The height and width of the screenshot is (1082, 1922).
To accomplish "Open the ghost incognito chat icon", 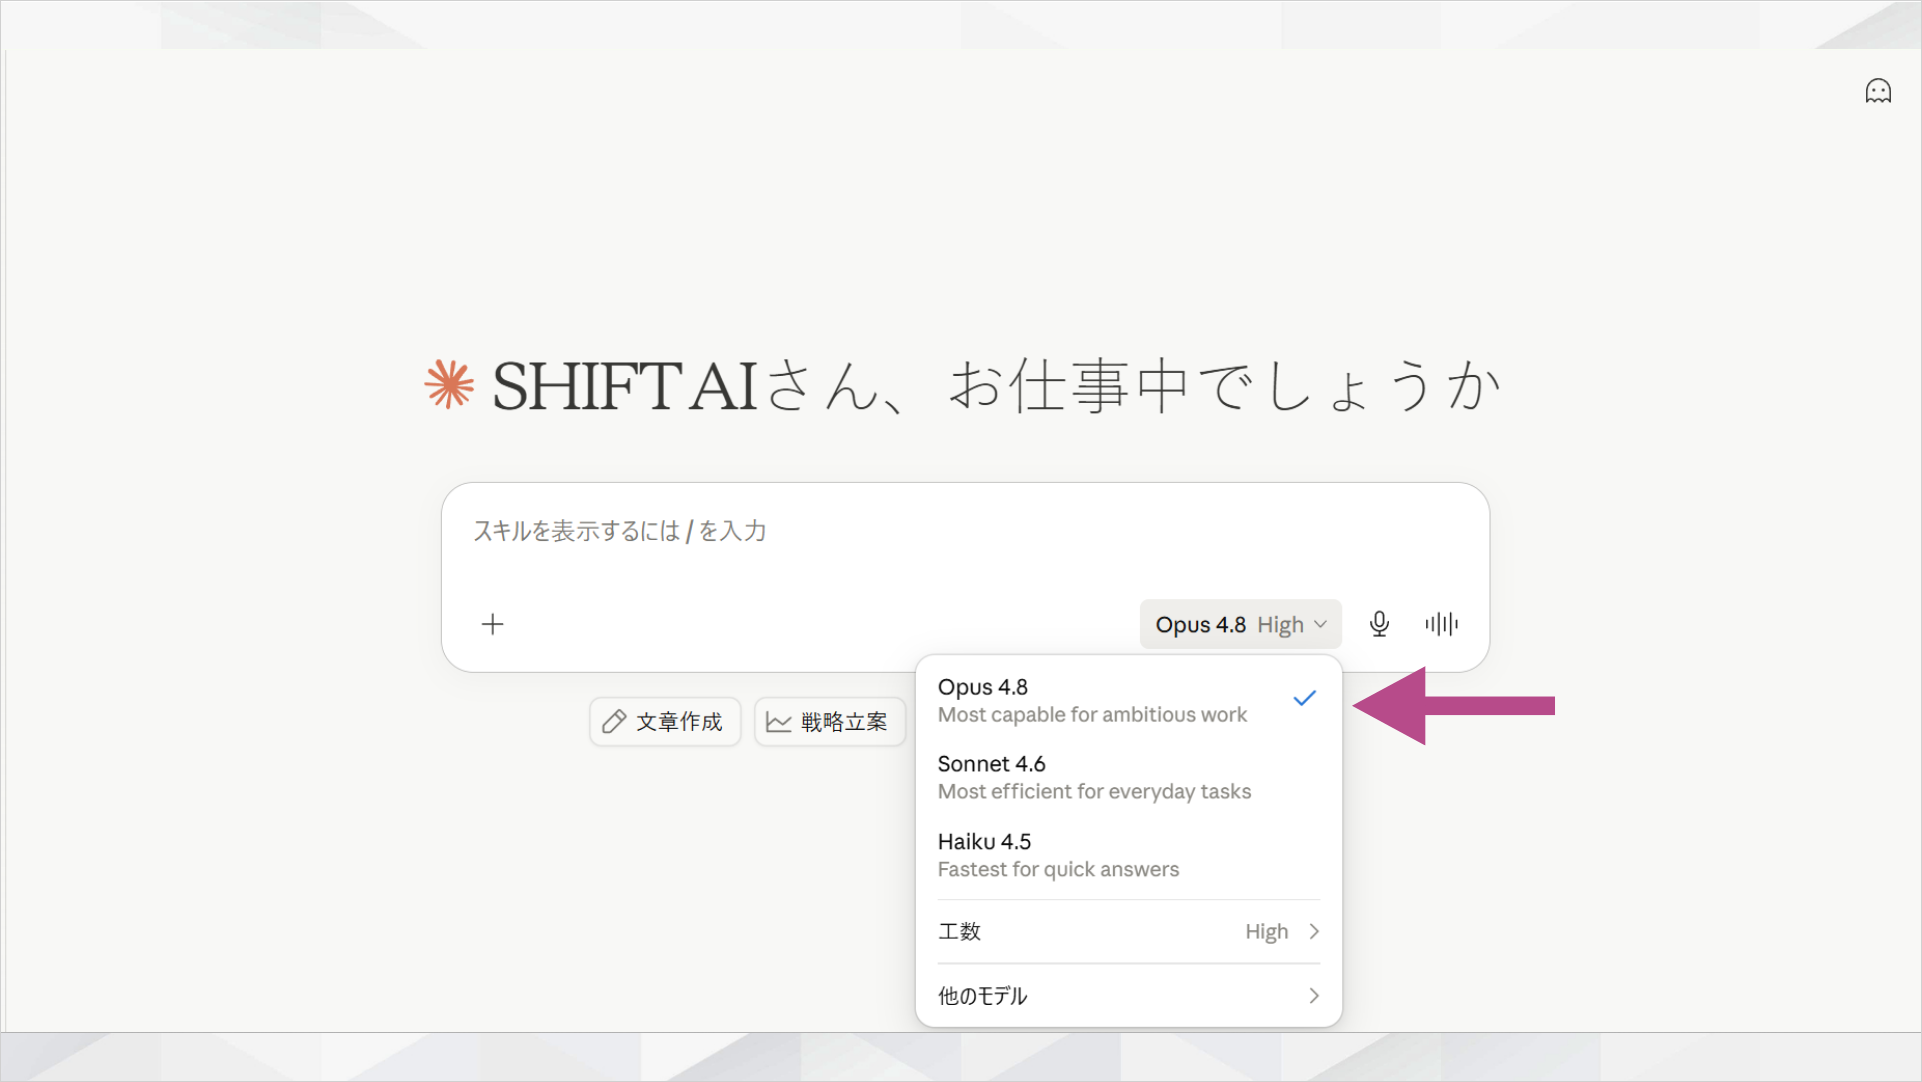I will [1878, 91].
